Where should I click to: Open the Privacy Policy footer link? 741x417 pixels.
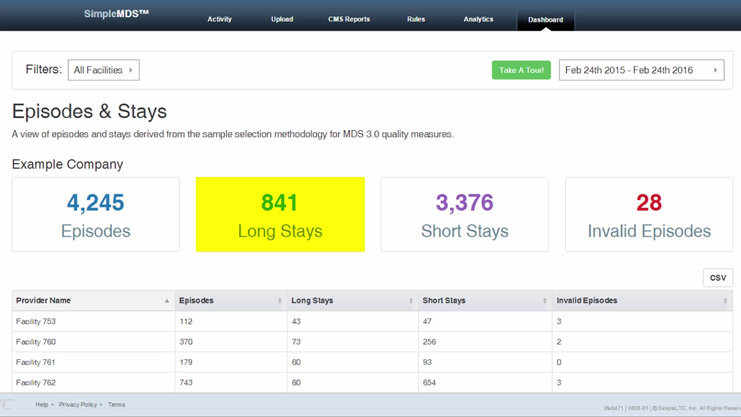tap(78, 405)
